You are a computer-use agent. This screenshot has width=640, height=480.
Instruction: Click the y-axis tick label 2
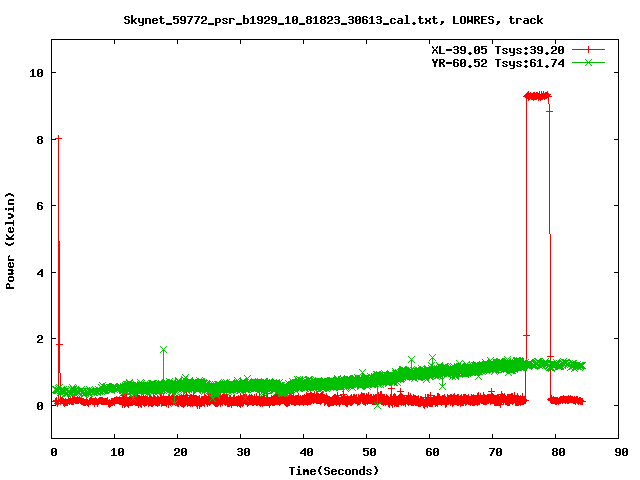(x=40, y=339)
